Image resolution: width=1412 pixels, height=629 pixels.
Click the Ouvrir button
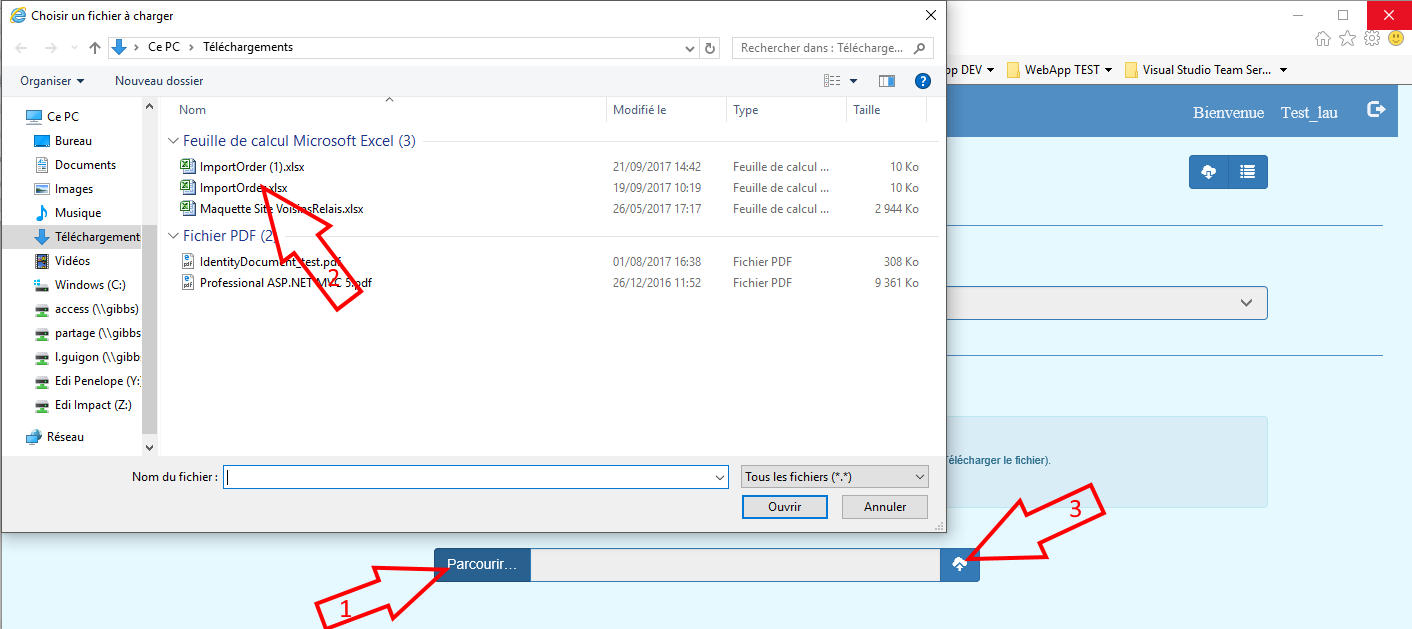[784, 507]
